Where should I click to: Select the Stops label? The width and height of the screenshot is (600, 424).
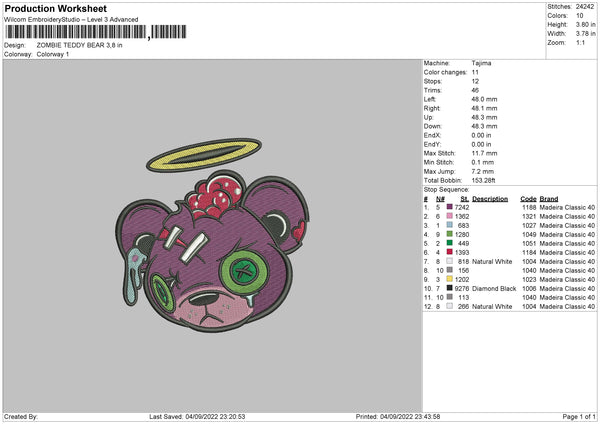coord(433,81)
